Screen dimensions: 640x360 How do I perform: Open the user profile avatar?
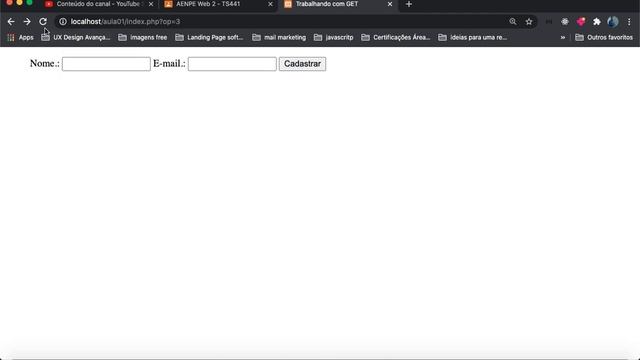613,22
